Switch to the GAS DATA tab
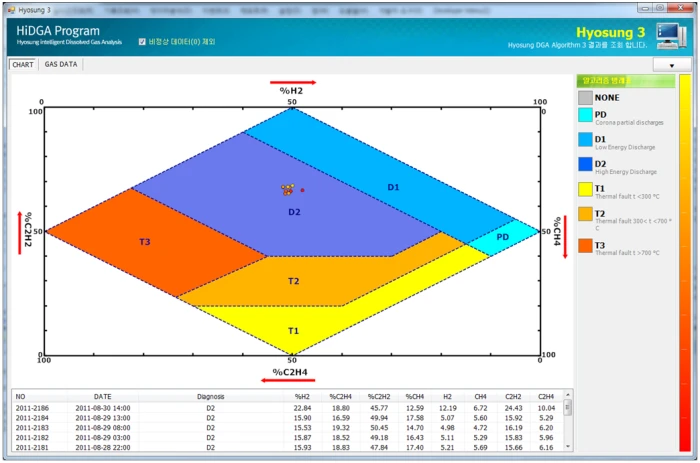Viewport: 700px width, 463px height. pyautogui.click(x=61, y=64)
